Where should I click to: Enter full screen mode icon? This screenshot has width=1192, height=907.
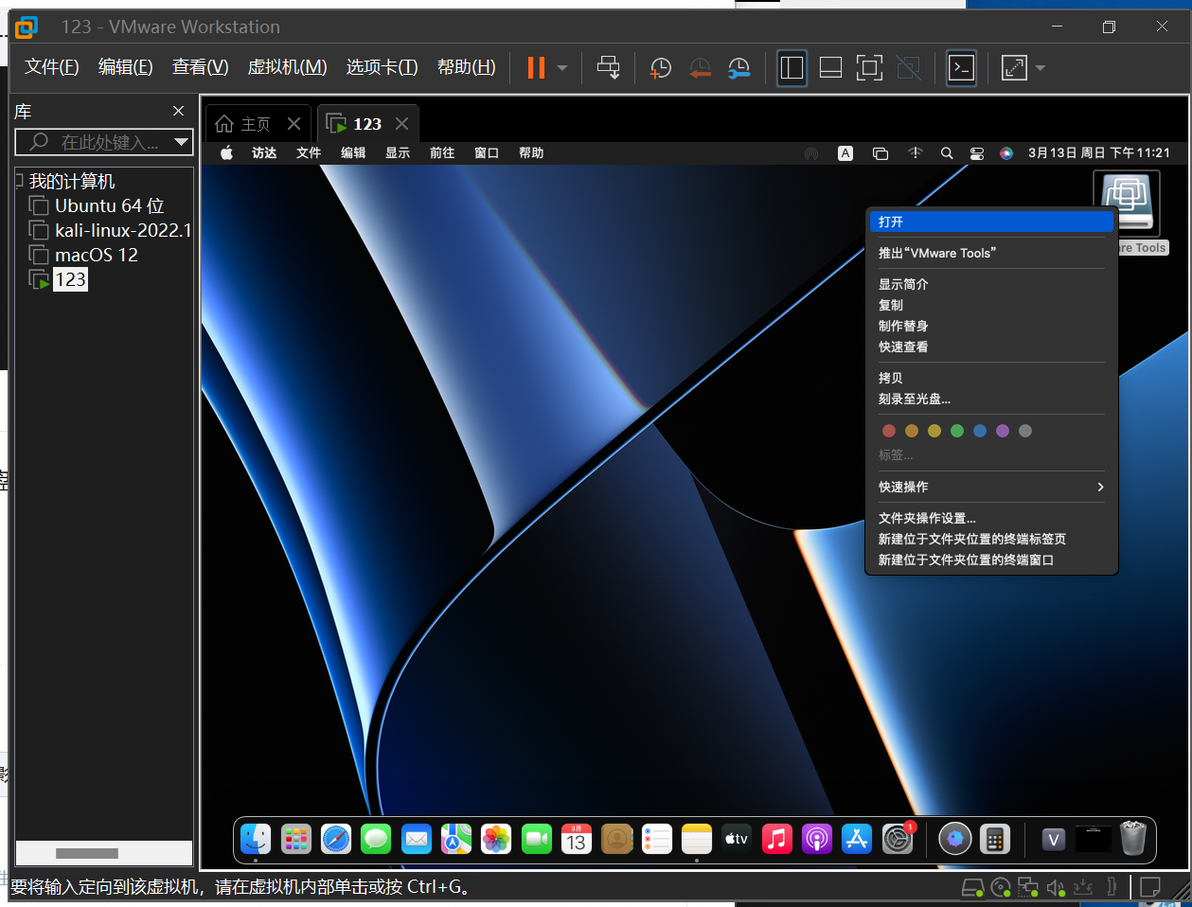pyautogui.click(x=1013, y=68)
